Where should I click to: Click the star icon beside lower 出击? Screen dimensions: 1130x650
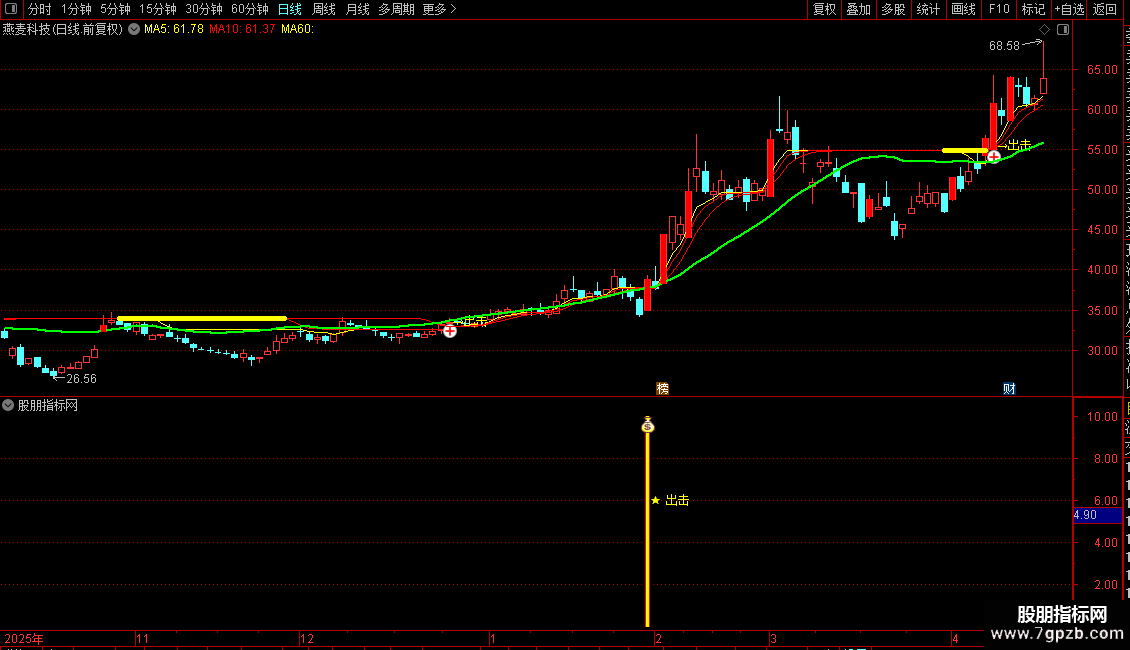(655, 500)
